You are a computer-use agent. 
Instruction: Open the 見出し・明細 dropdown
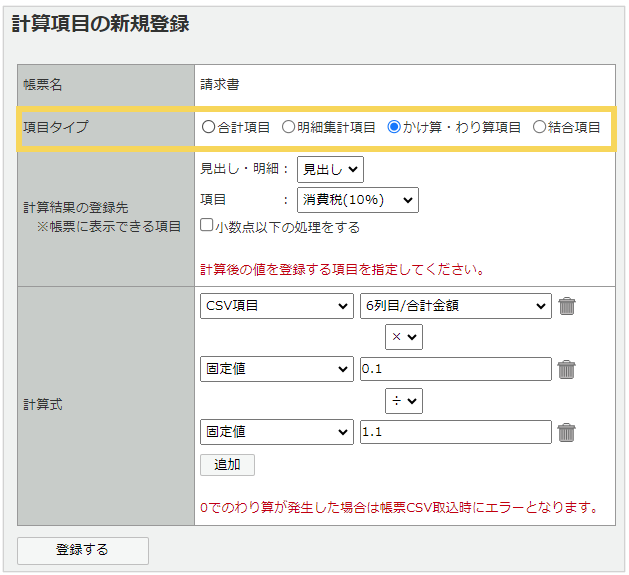coord(330,170)
